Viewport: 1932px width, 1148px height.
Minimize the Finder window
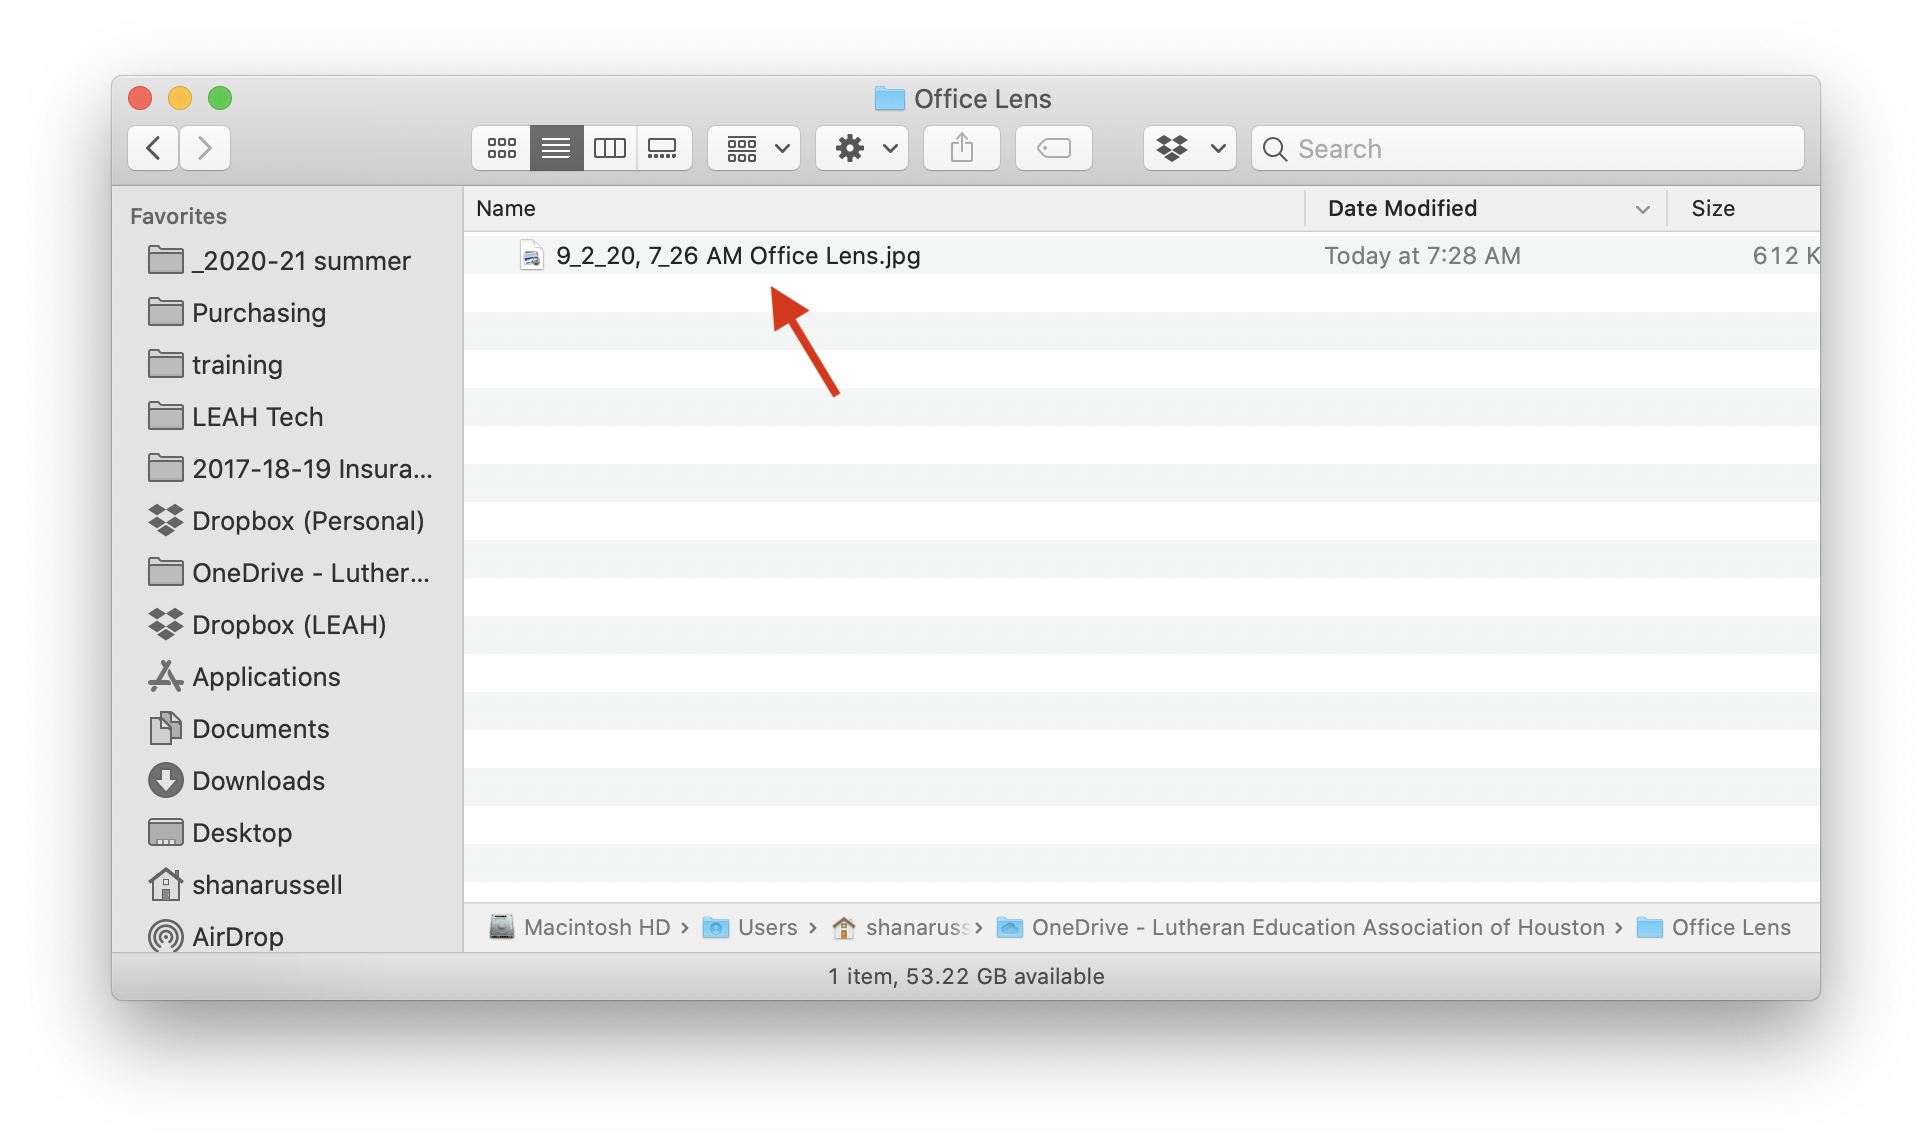(x=180, y=98)
